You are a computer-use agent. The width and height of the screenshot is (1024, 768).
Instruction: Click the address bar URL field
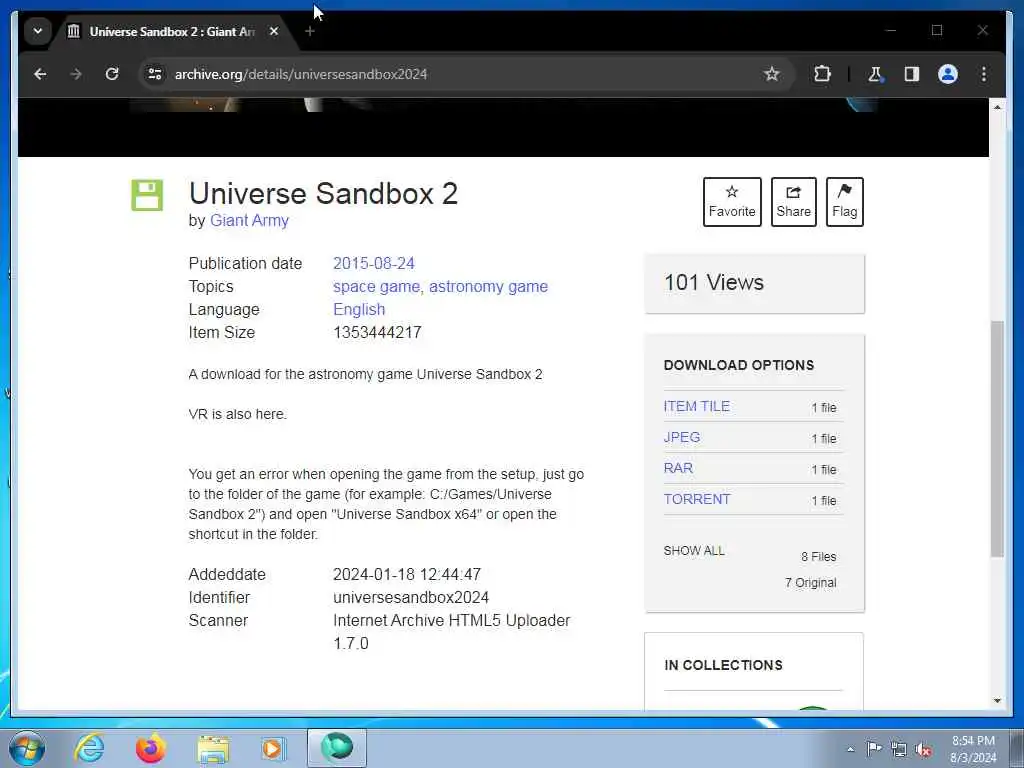coord(464,74)
